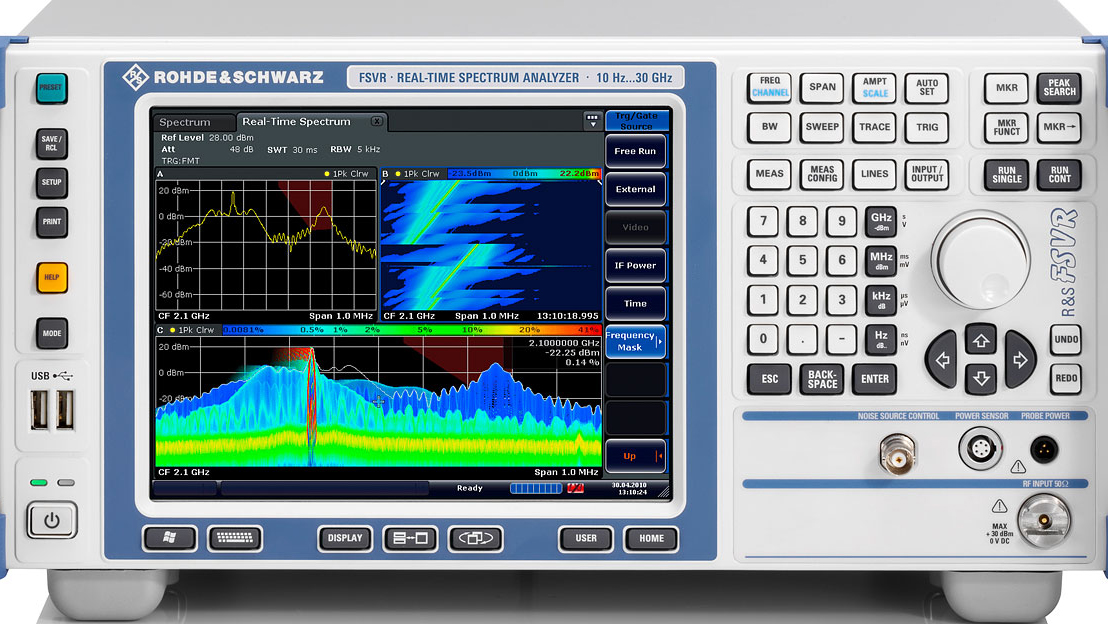Click marker readout 2.1000000 GHz
The width and height of the screenshot is (1108, 624).
click(564, 343)
